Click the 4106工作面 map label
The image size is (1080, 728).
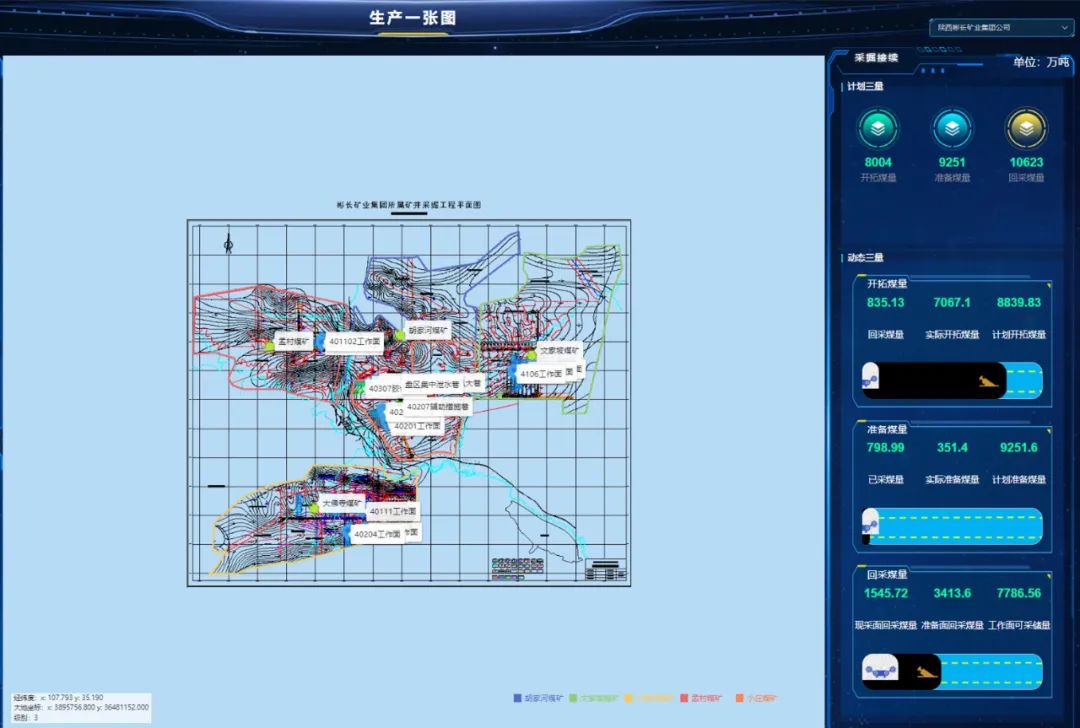click(541, 374)
